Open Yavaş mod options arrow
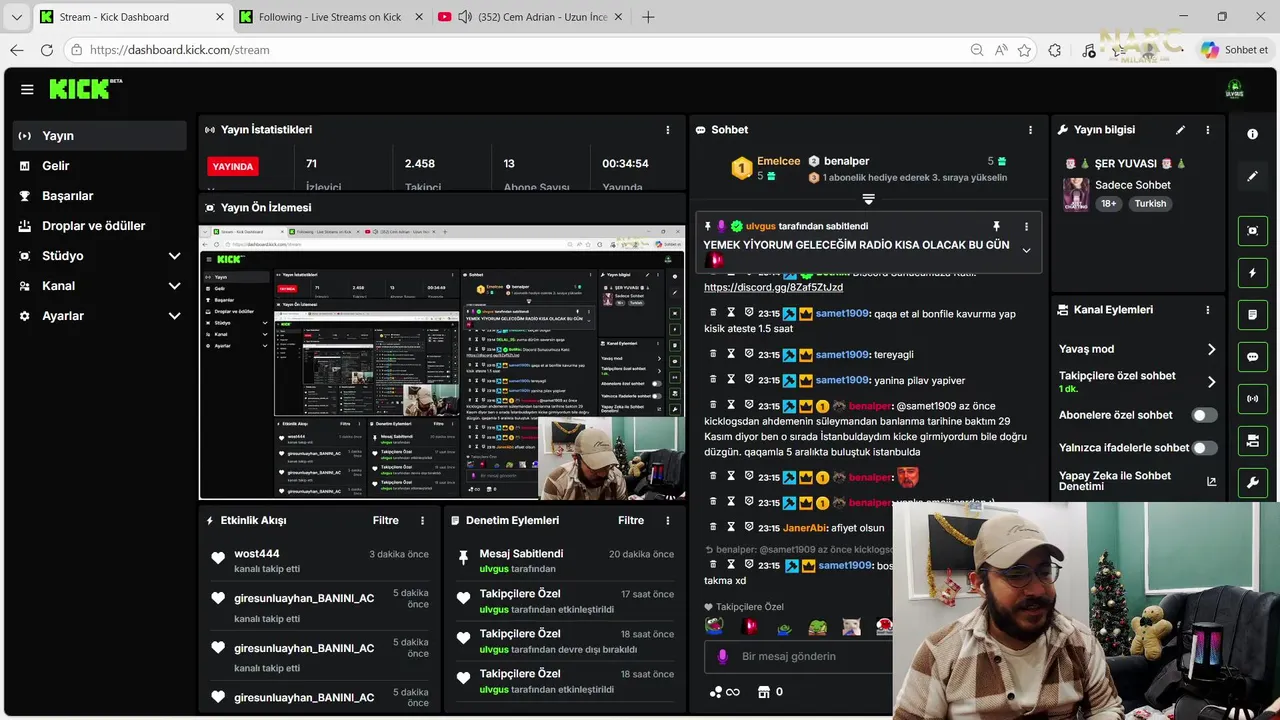 (1211, 349)
